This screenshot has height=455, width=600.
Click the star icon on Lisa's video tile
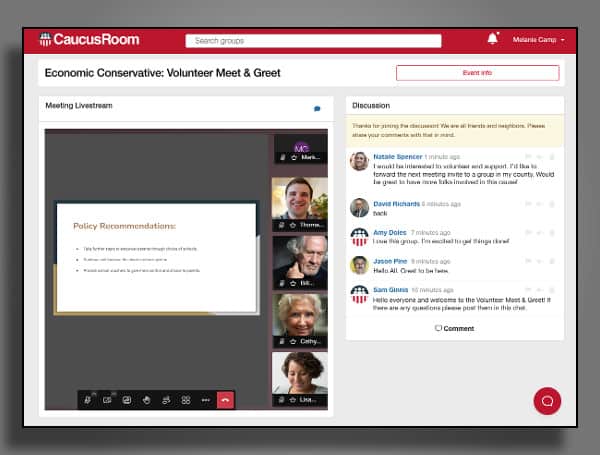click(x=293, y=400)
